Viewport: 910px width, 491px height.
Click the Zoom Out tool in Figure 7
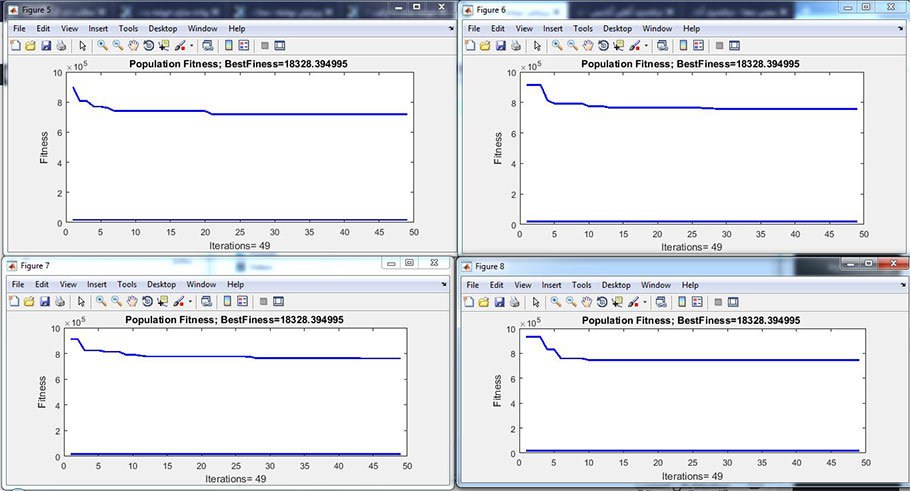[117, 301]
